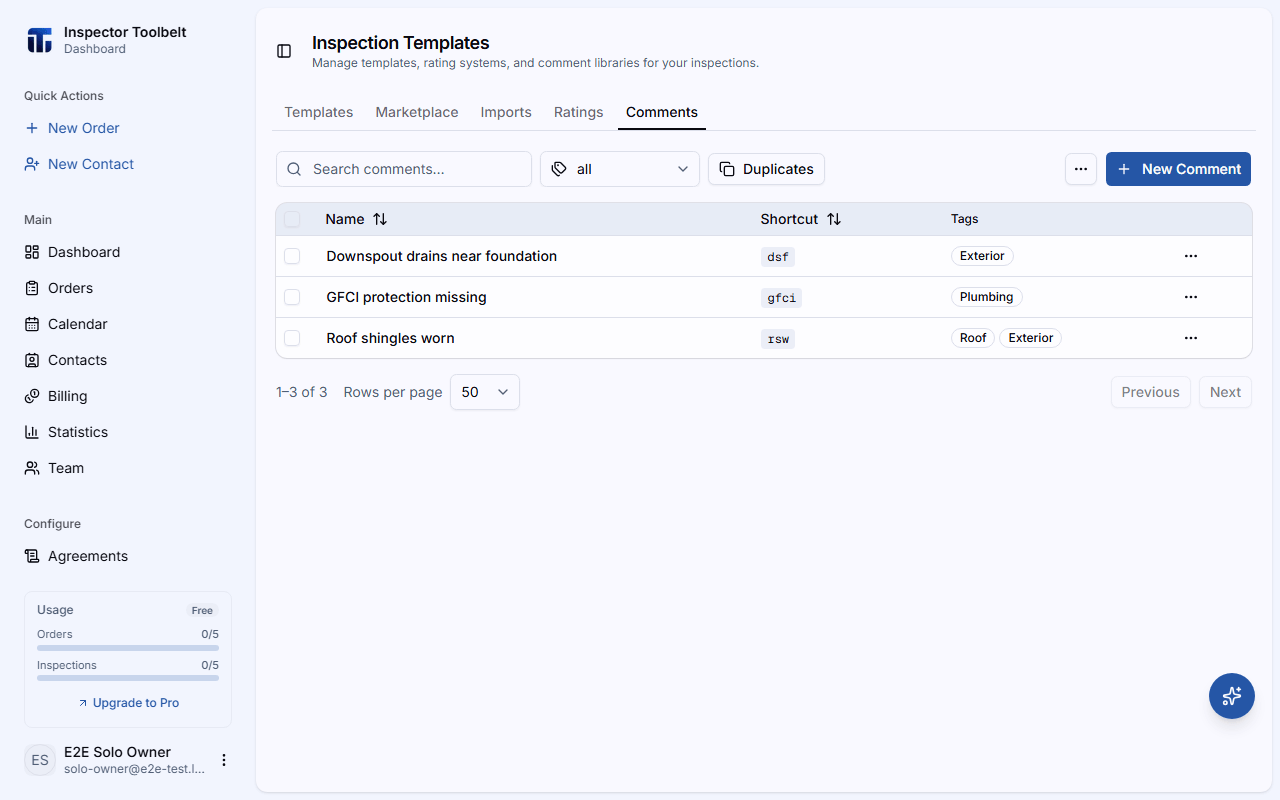Sort by Name column arrows icon

(x=380, y=219)
